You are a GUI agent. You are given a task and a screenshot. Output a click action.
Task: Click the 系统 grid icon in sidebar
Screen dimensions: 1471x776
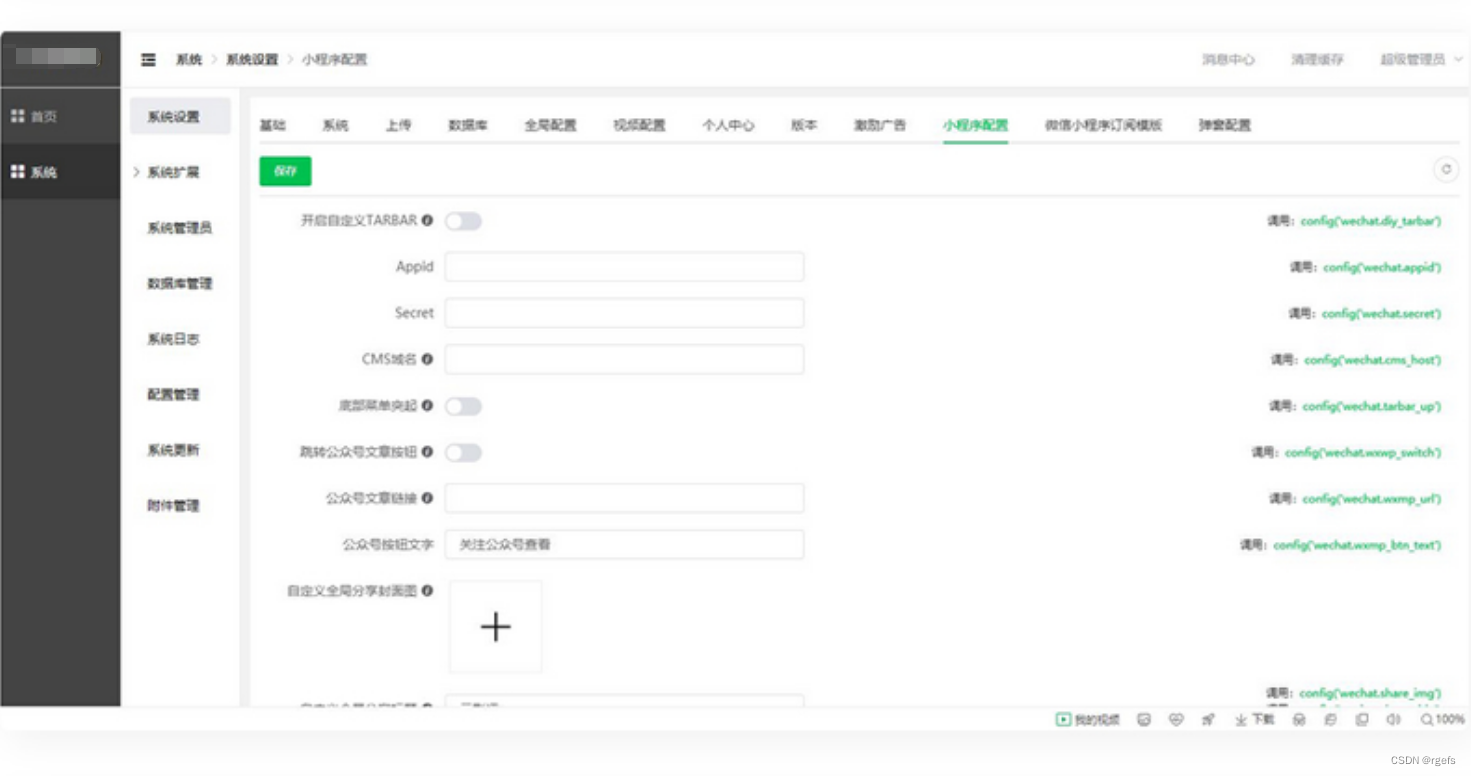[17, 172]
